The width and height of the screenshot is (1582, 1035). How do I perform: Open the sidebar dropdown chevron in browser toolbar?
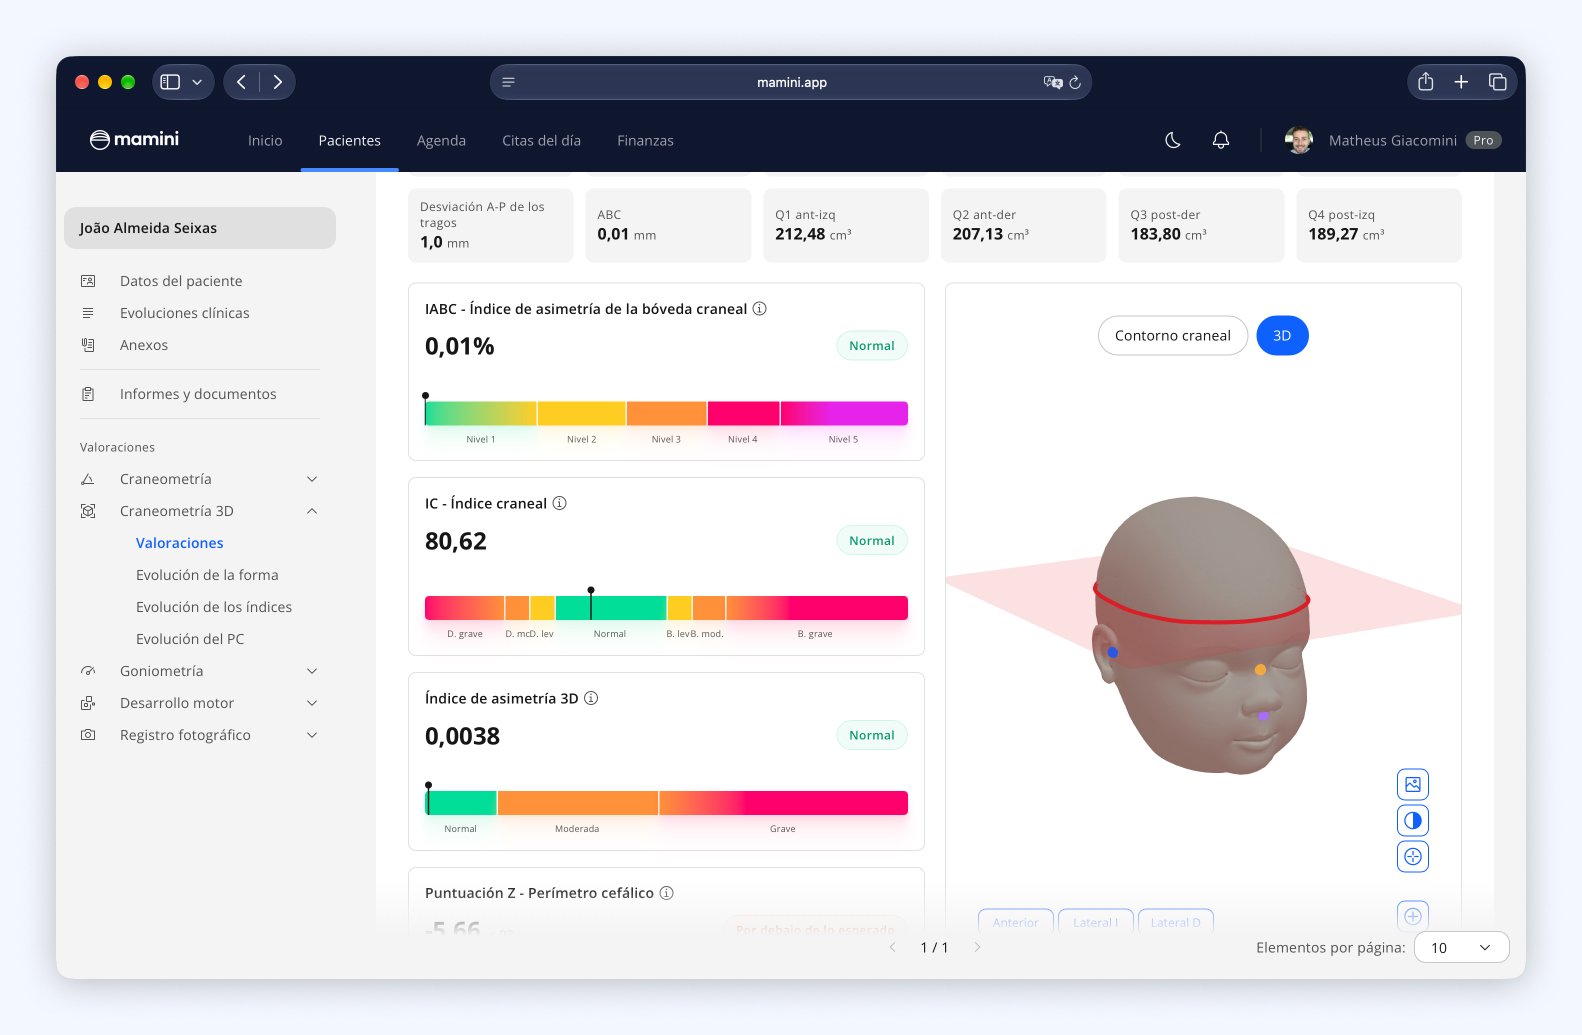coord(197,82)
